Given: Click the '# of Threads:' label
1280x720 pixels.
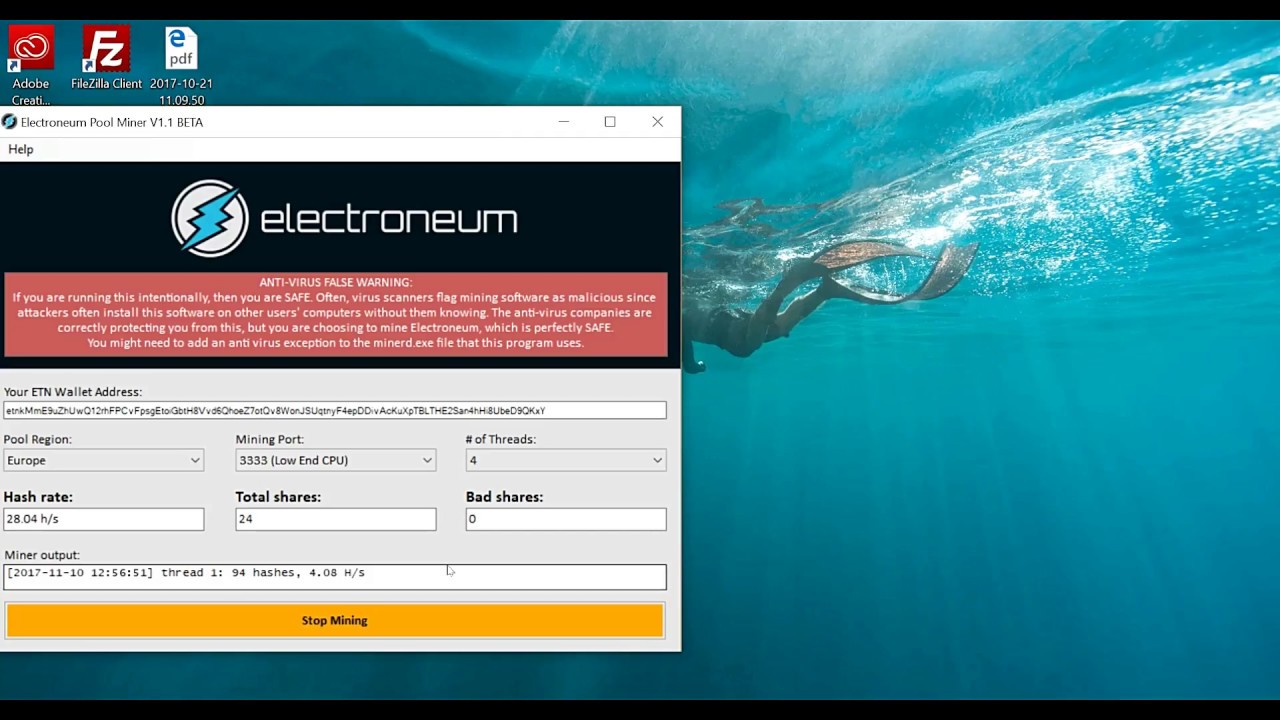Looking at the screenshot, I should coord(501,439).
